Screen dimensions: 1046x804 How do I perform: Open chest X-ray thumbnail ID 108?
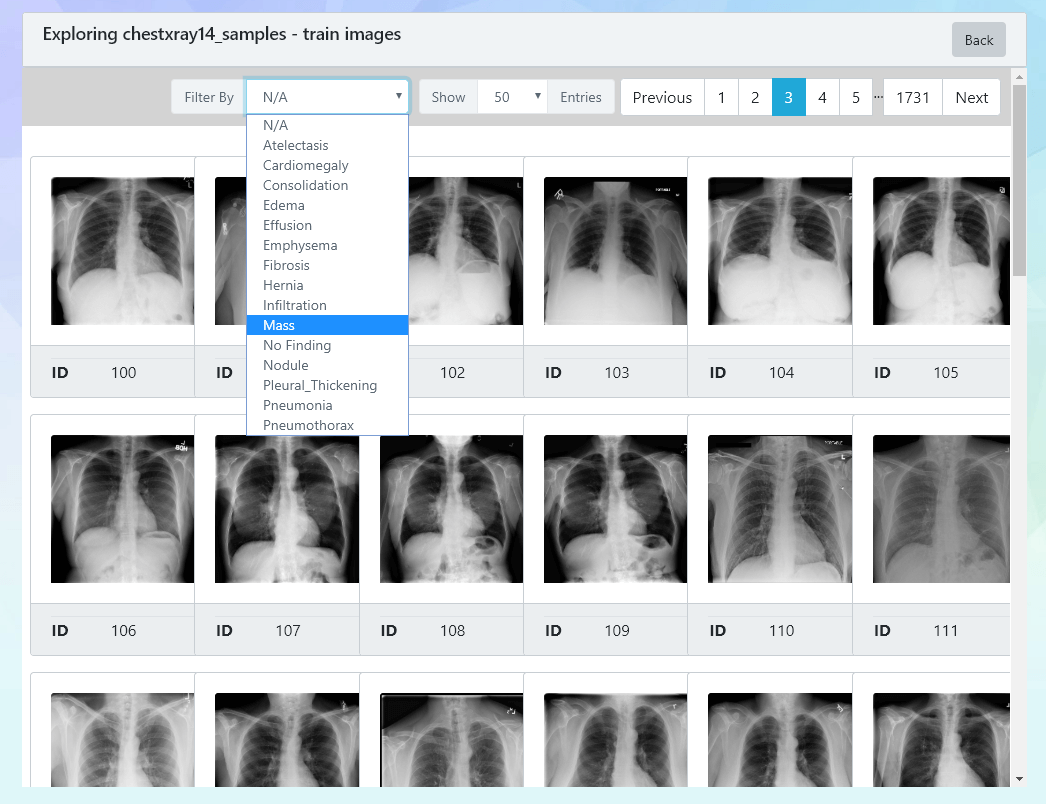tap(452, 509)
